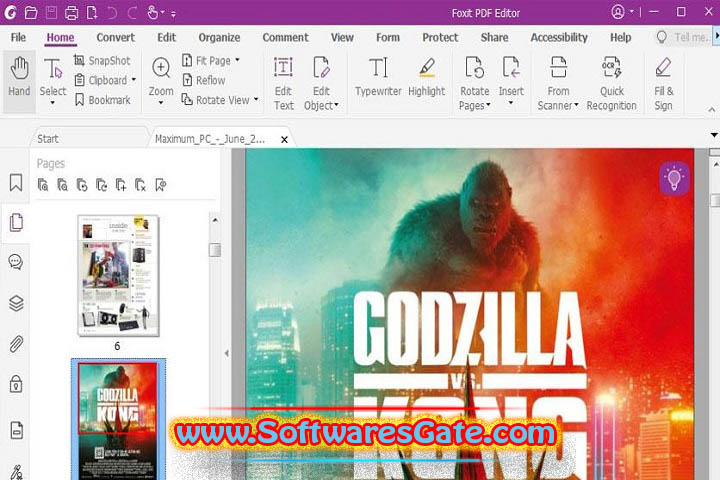Collapse the navigation panel arrow
The image size is (720, 480).
click(226, 353)
